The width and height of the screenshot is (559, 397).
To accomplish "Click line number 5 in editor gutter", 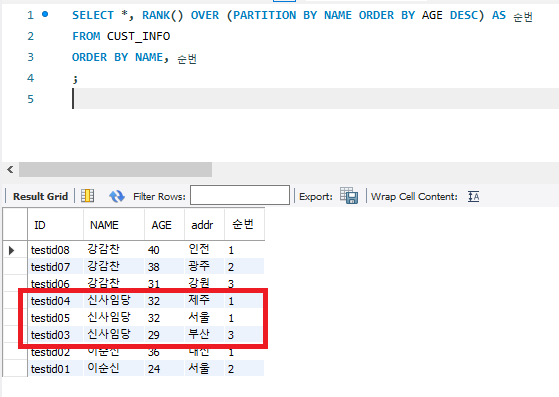I will click(x=31, y=99).
